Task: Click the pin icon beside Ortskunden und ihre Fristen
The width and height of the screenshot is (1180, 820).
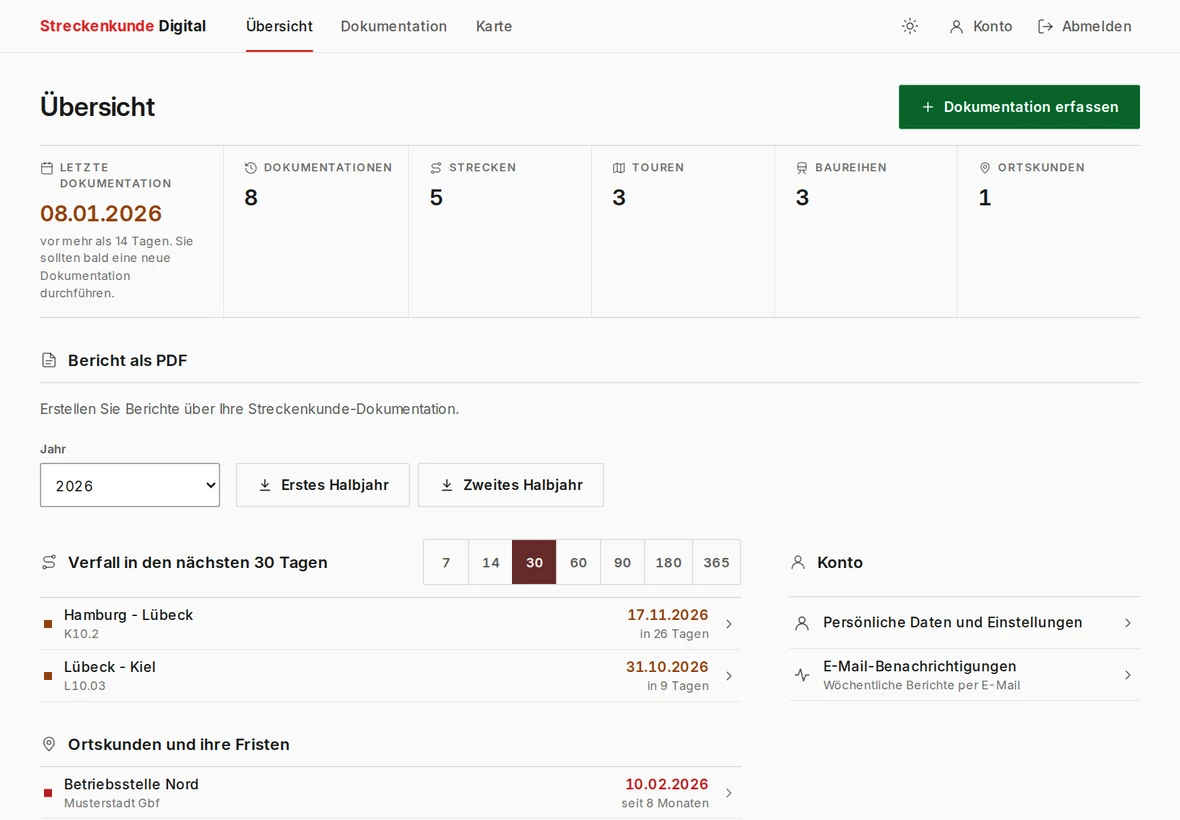Action: click(x=49, y=744)
